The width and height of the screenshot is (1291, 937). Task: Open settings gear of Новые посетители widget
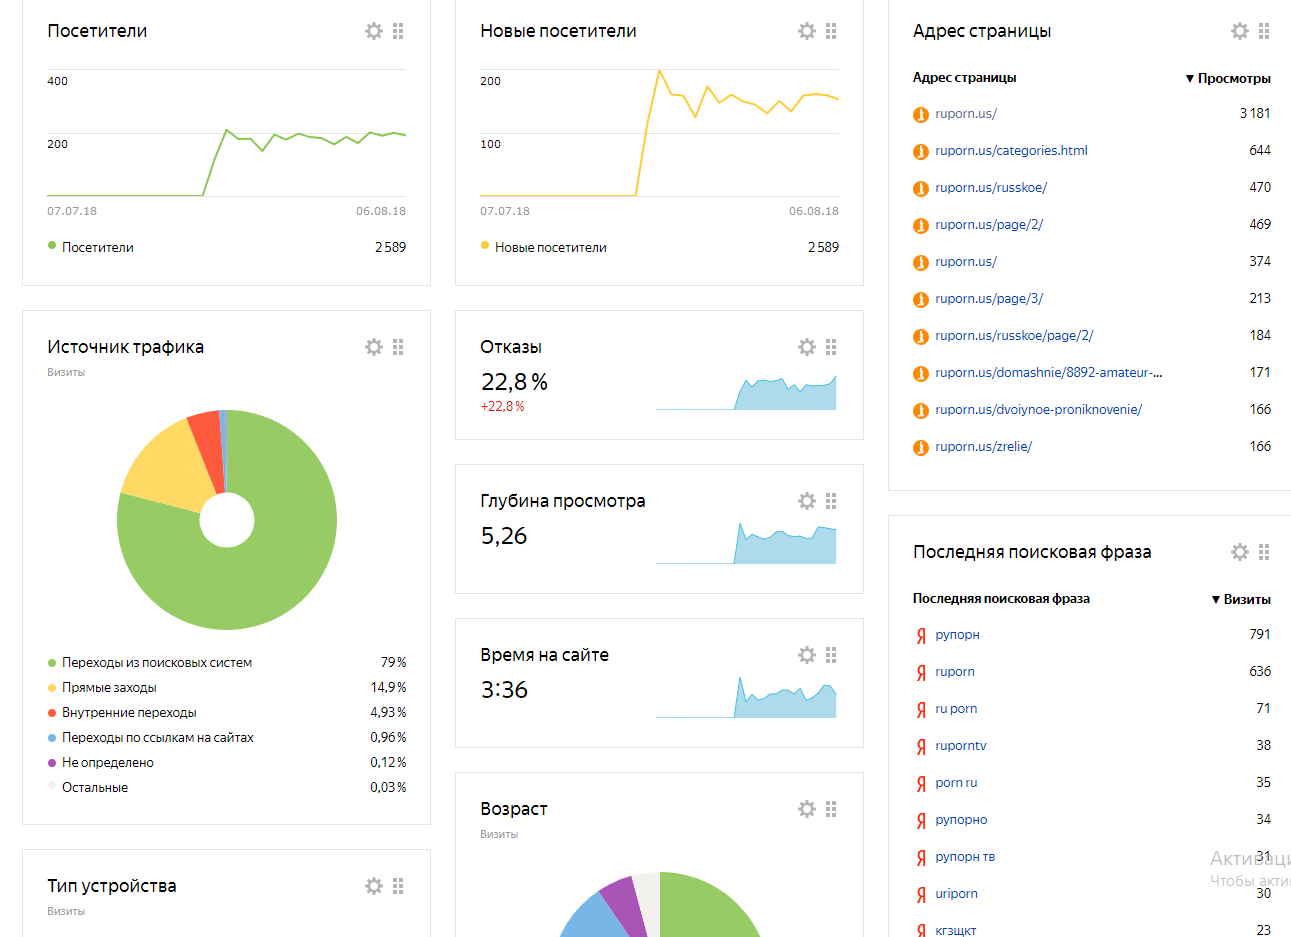(807, 31)
